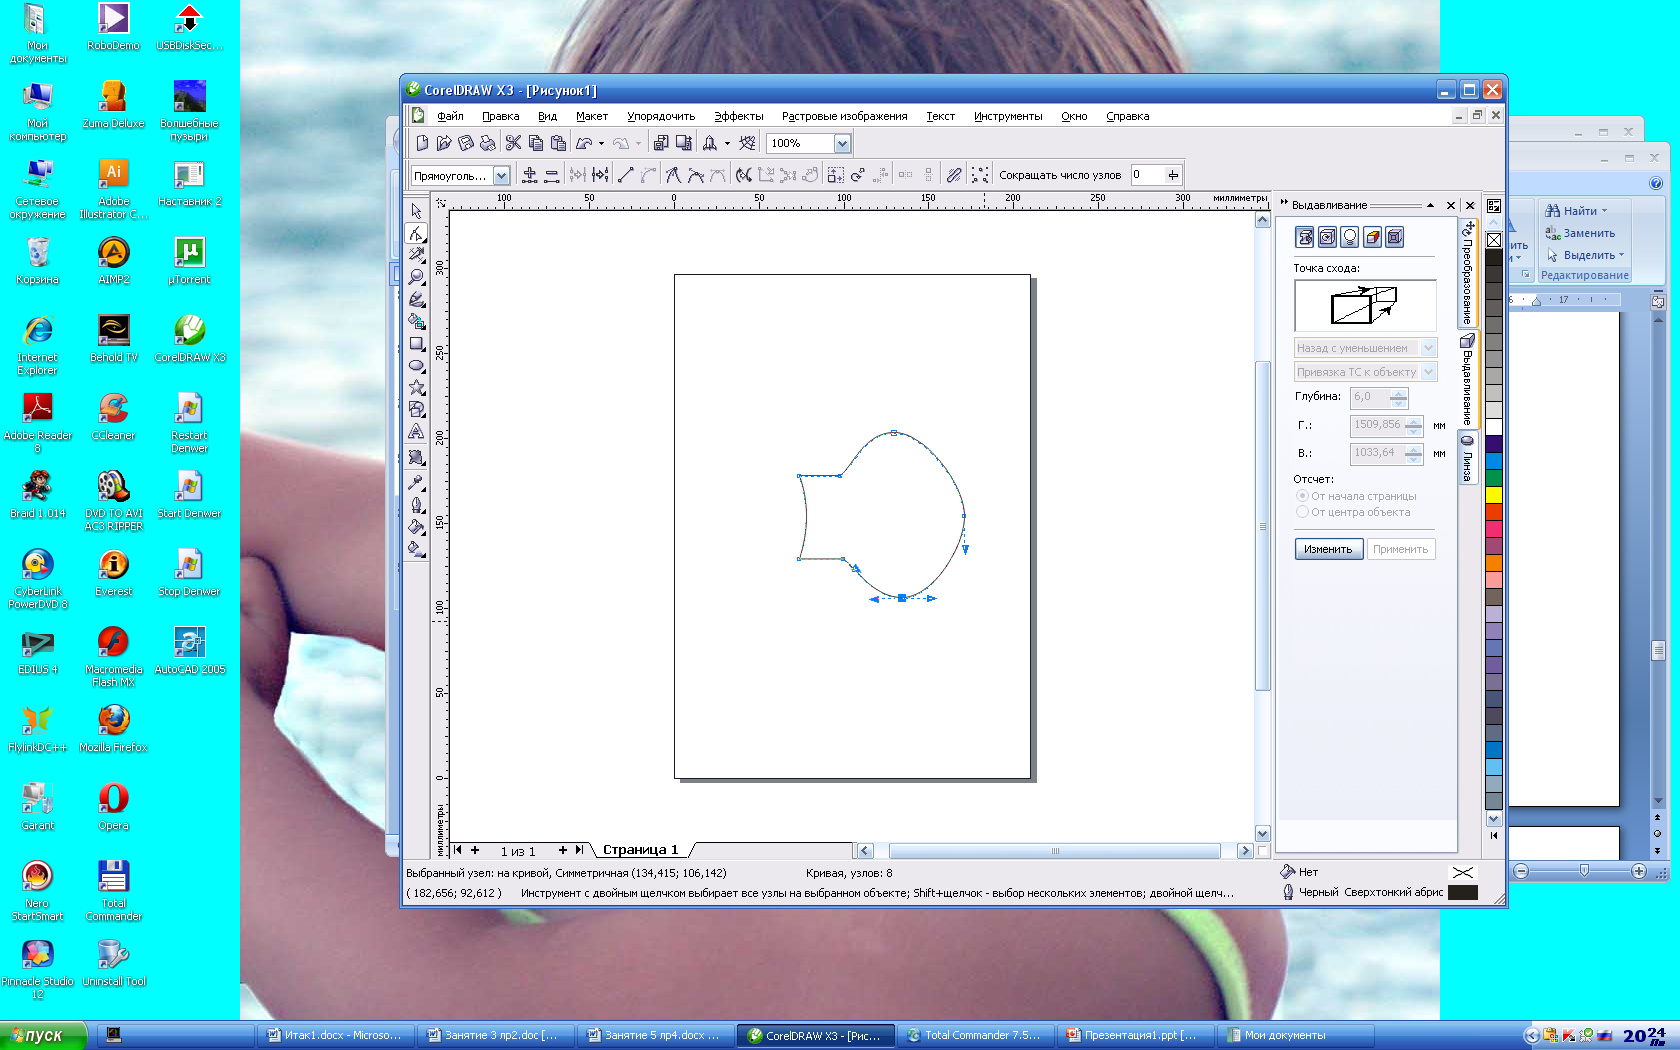
Task: Select the Interactive Blend tool
Action: (417, 457)
